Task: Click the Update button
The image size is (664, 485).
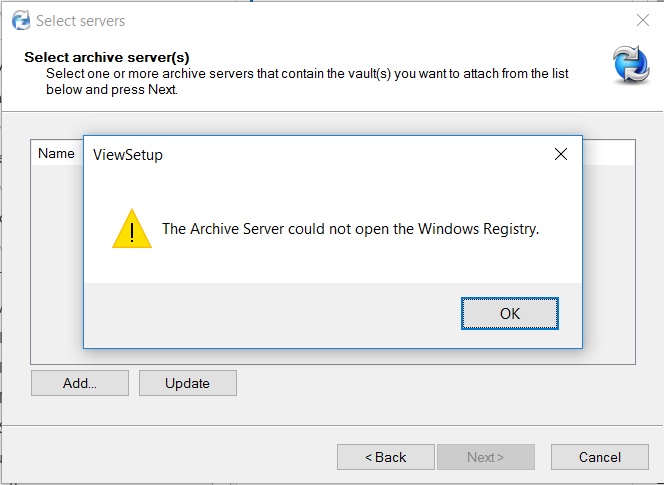Action: pyautogui.click(x=188, y=383)
